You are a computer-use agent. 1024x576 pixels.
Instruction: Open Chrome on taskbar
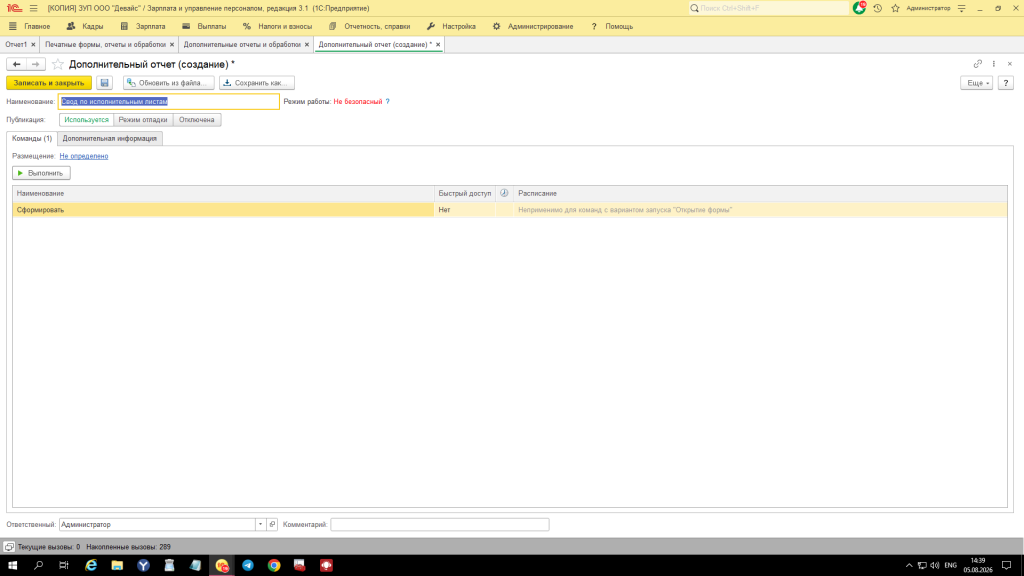(274, 566)
